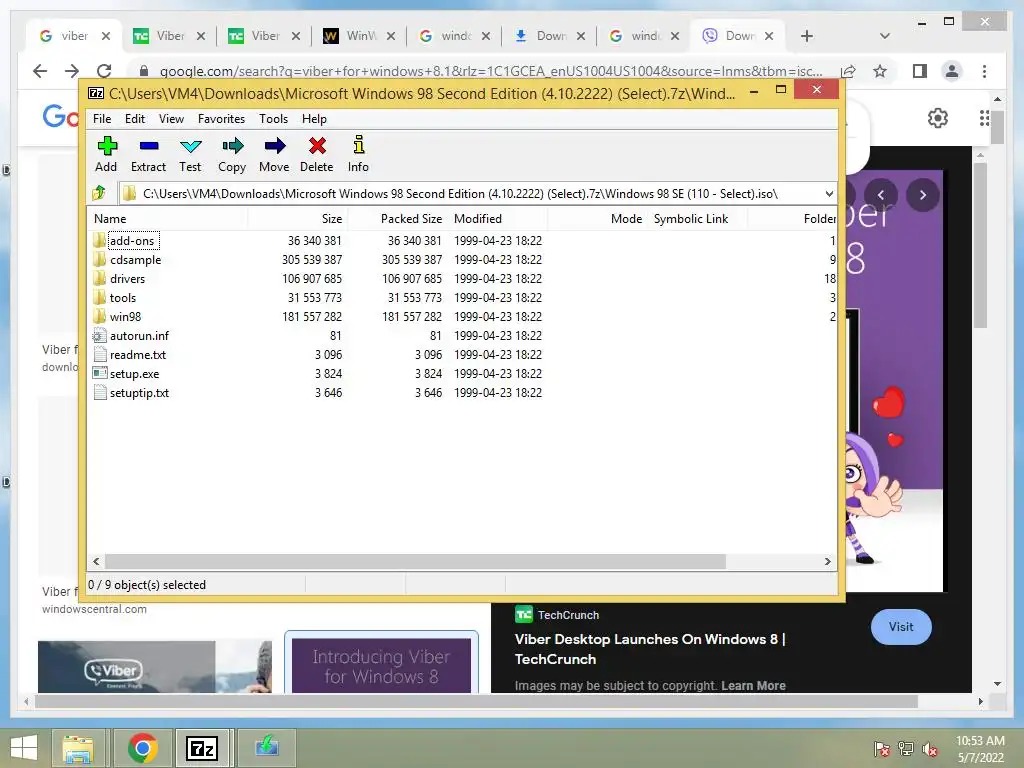Select the setup.exe file

[135, 374]
